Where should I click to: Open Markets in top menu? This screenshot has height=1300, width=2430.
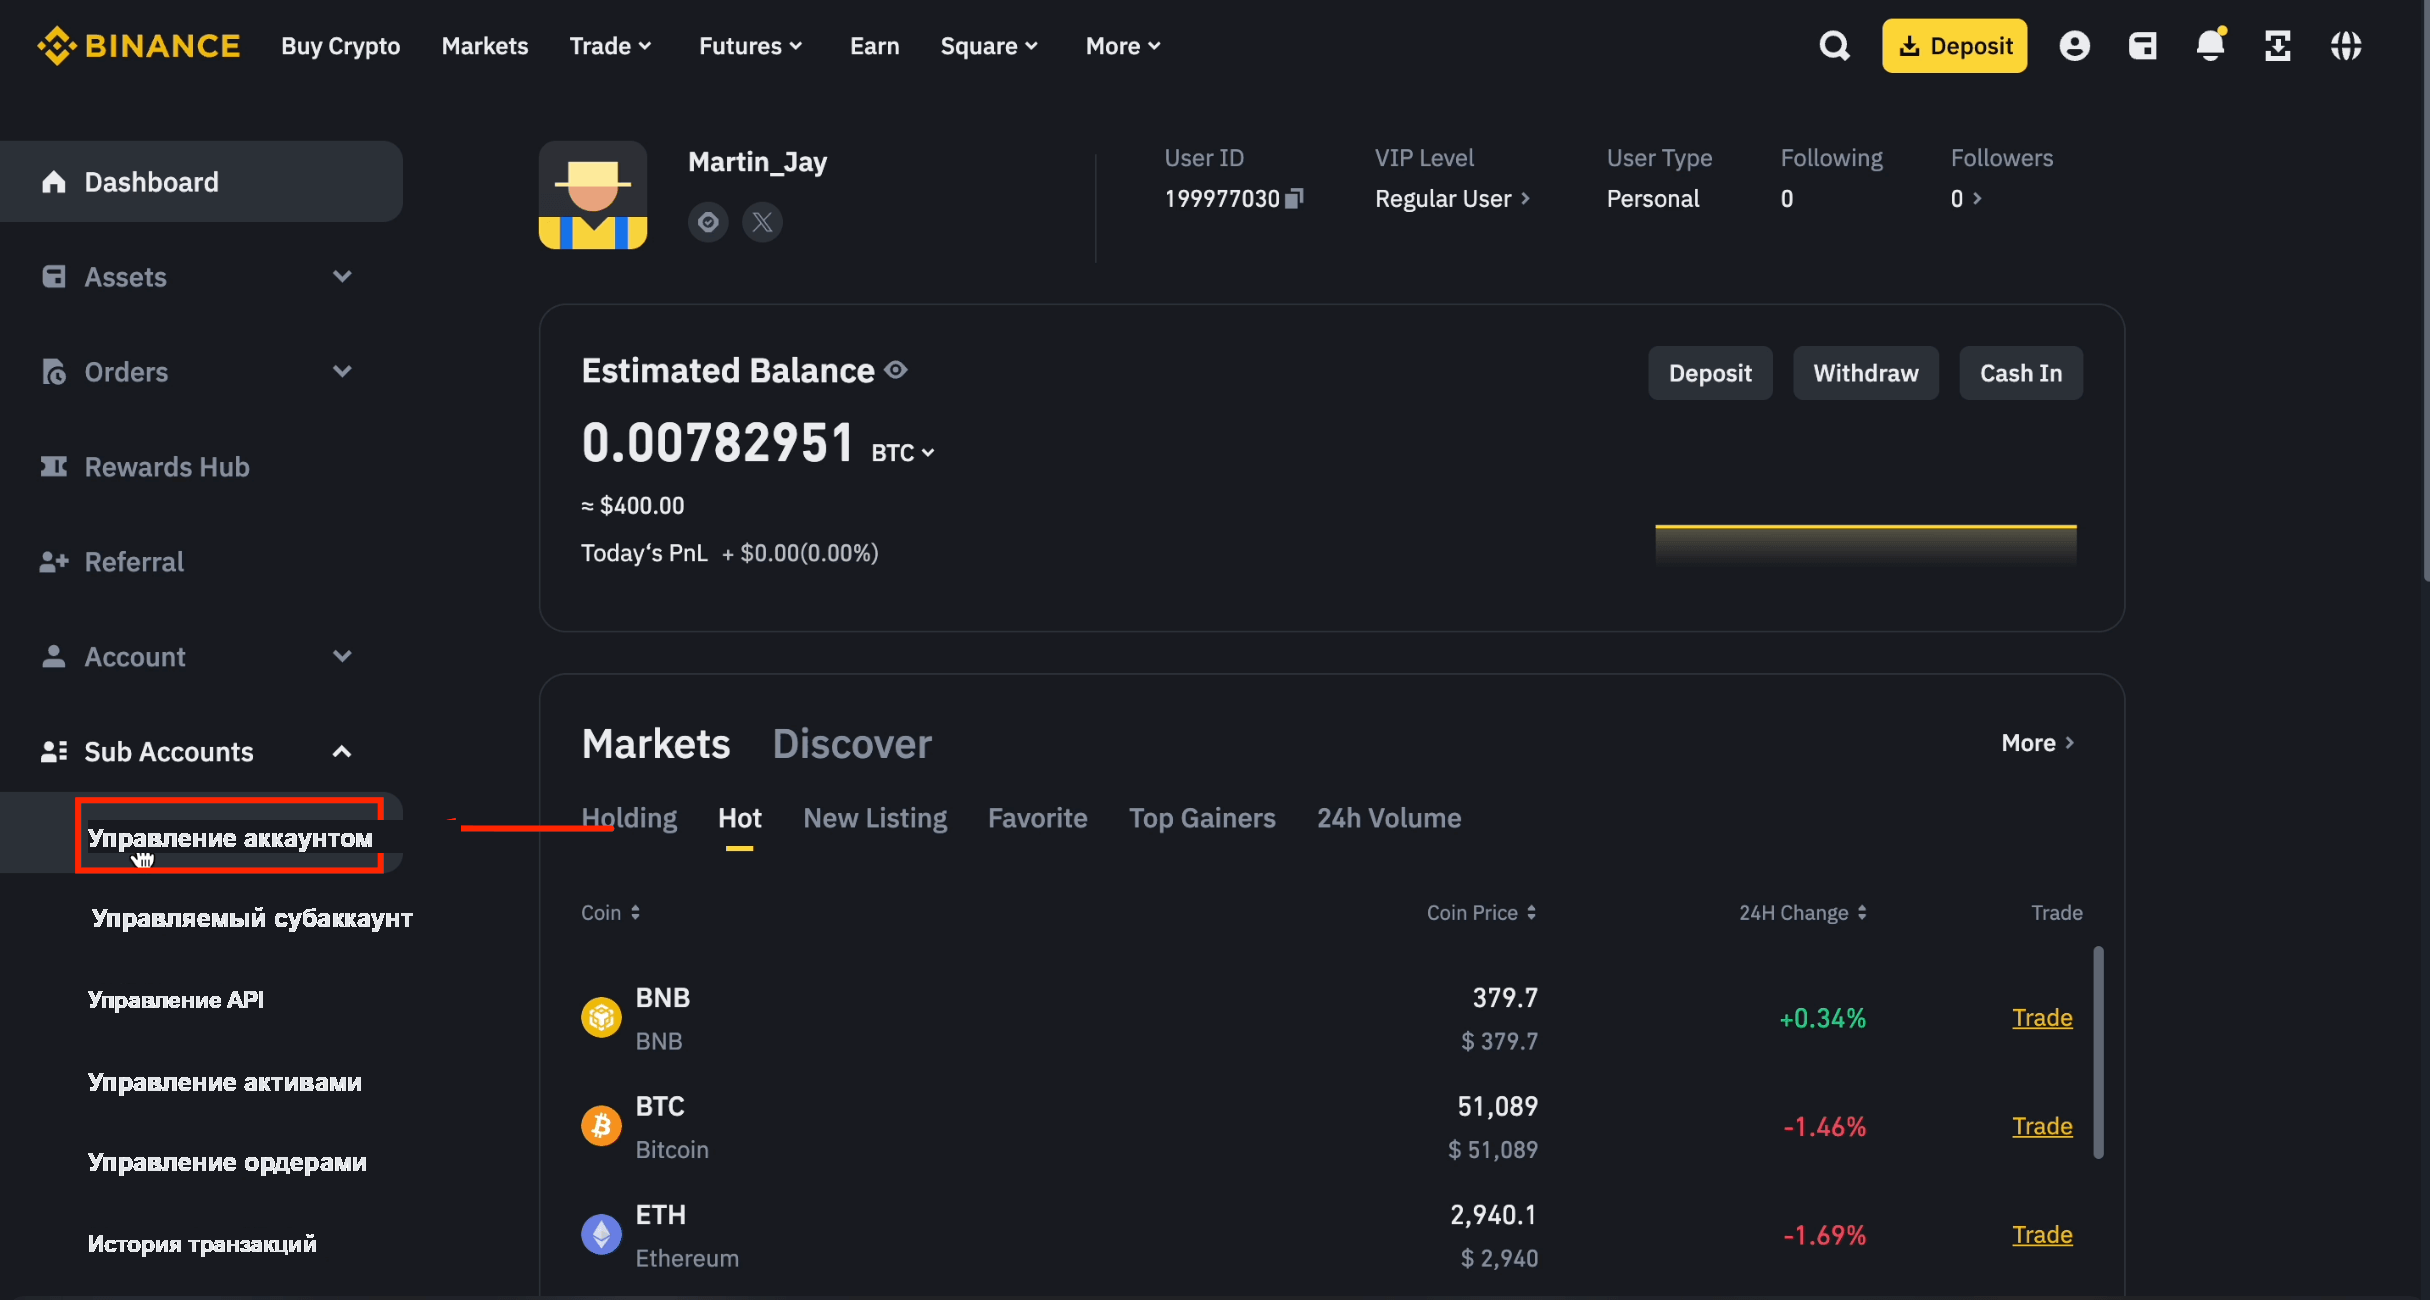pyautogui.click(x=485, y=46)
